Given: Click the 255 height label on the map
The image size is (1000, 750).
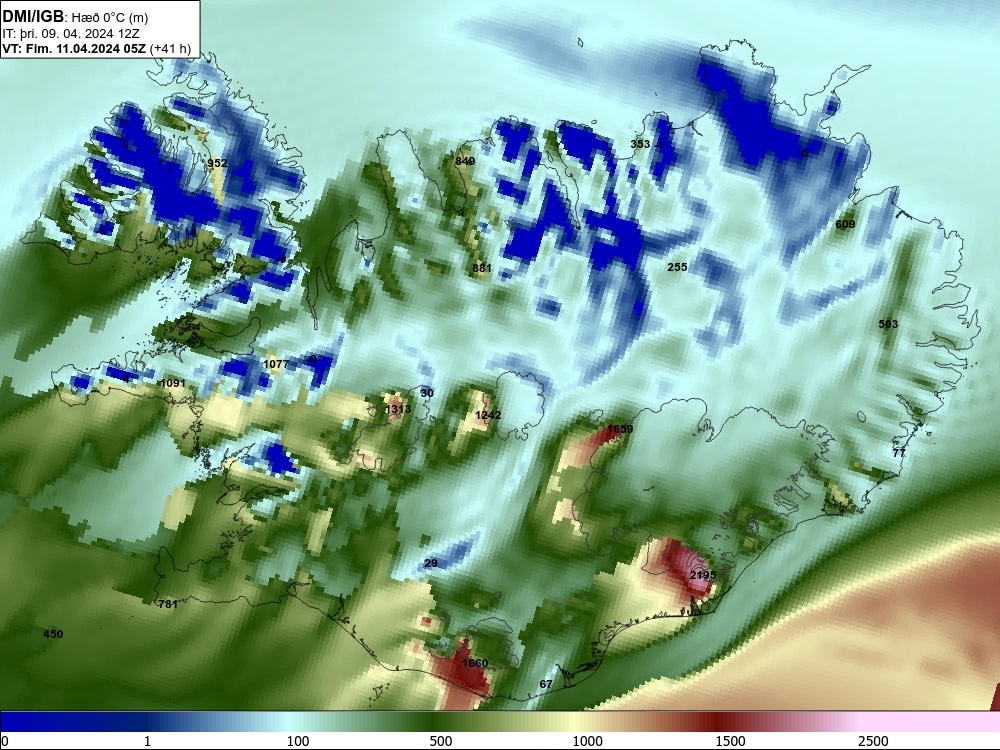Looking at the screenshot, I should pyautogui.click(x=677, y=267).
